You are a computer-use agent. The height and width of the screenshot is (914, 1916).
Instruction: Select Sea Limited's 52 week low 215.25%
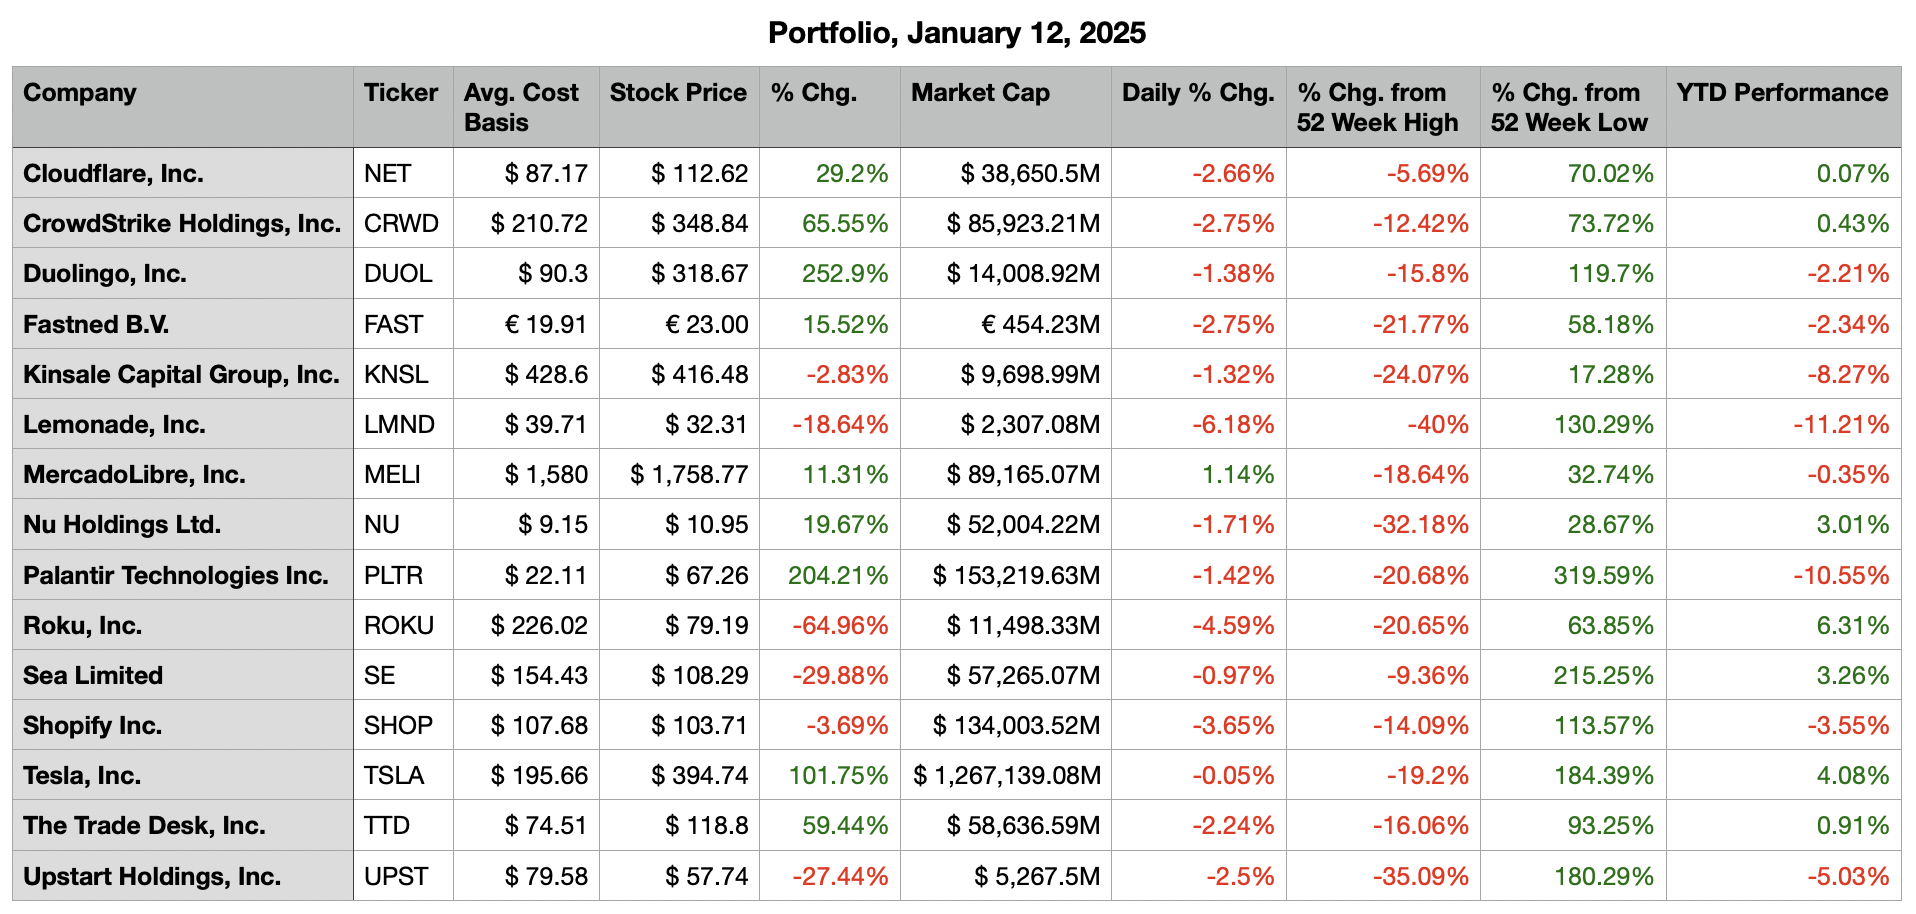(x=1603, y=676)
